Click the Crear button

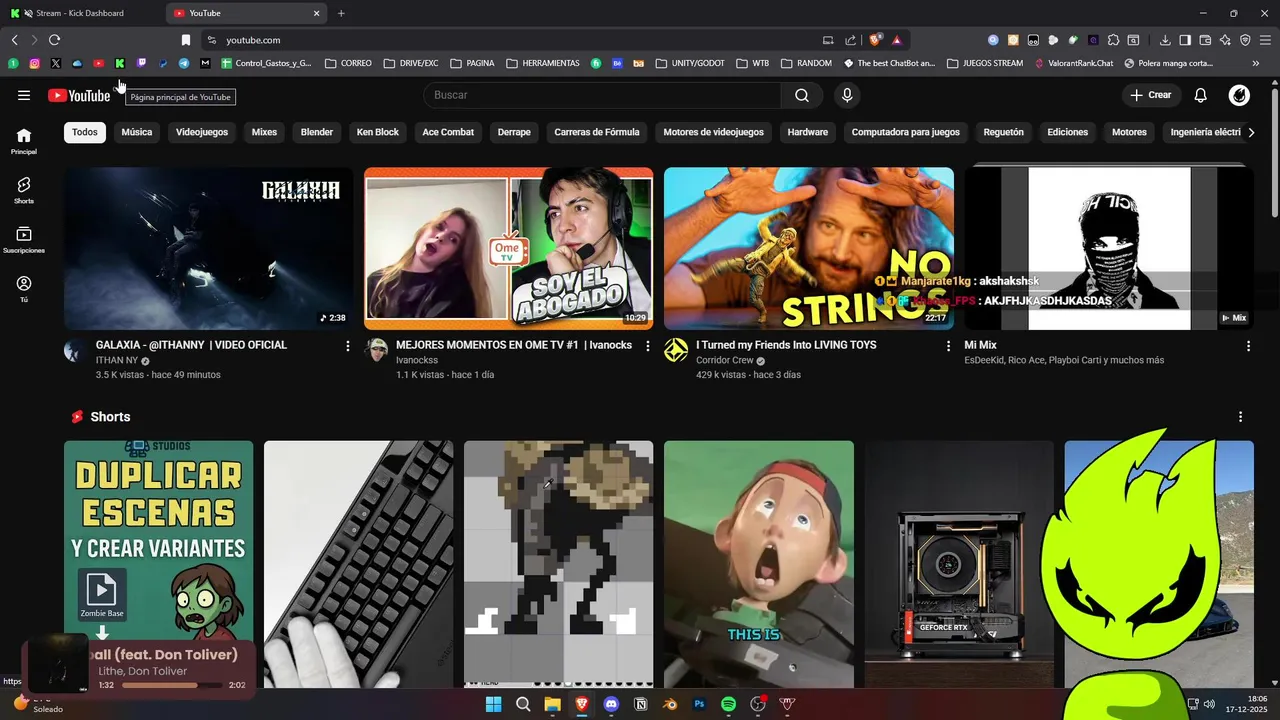(1151, 95)
